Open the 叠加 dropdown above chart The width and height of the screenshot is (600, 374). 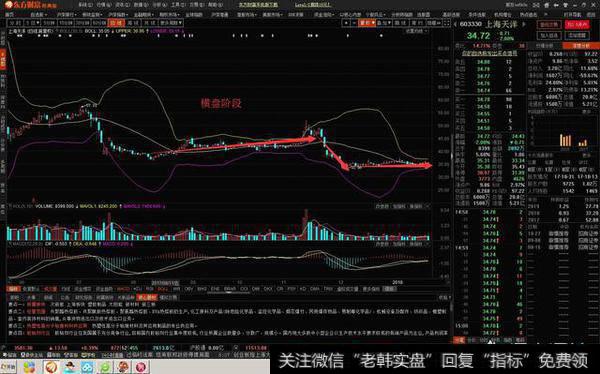tap(383, 23)
